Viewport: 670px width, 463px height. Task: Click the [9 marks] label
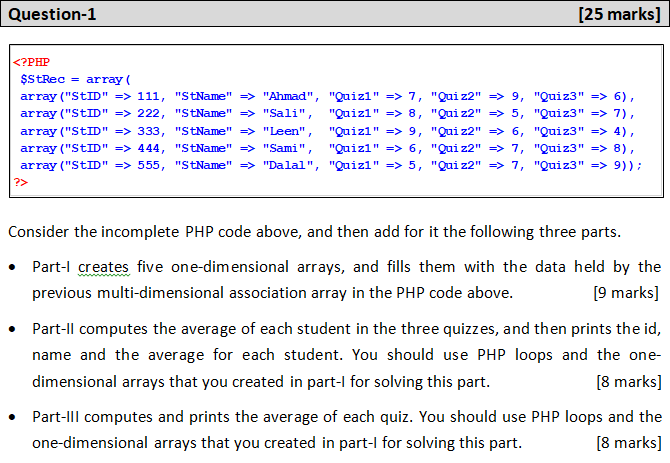(x=626, y=293)
